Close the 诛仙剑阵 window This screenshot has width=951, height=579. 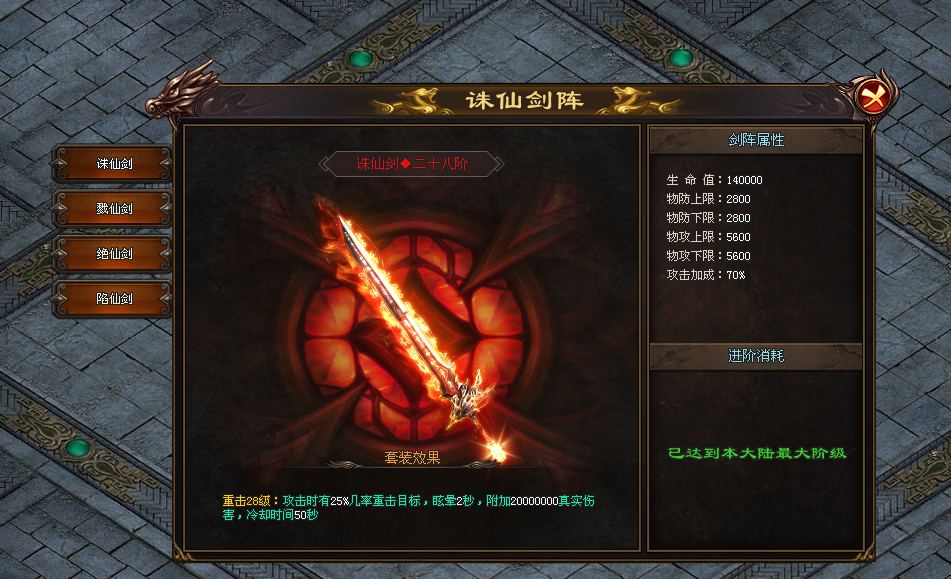coord(872,96)
